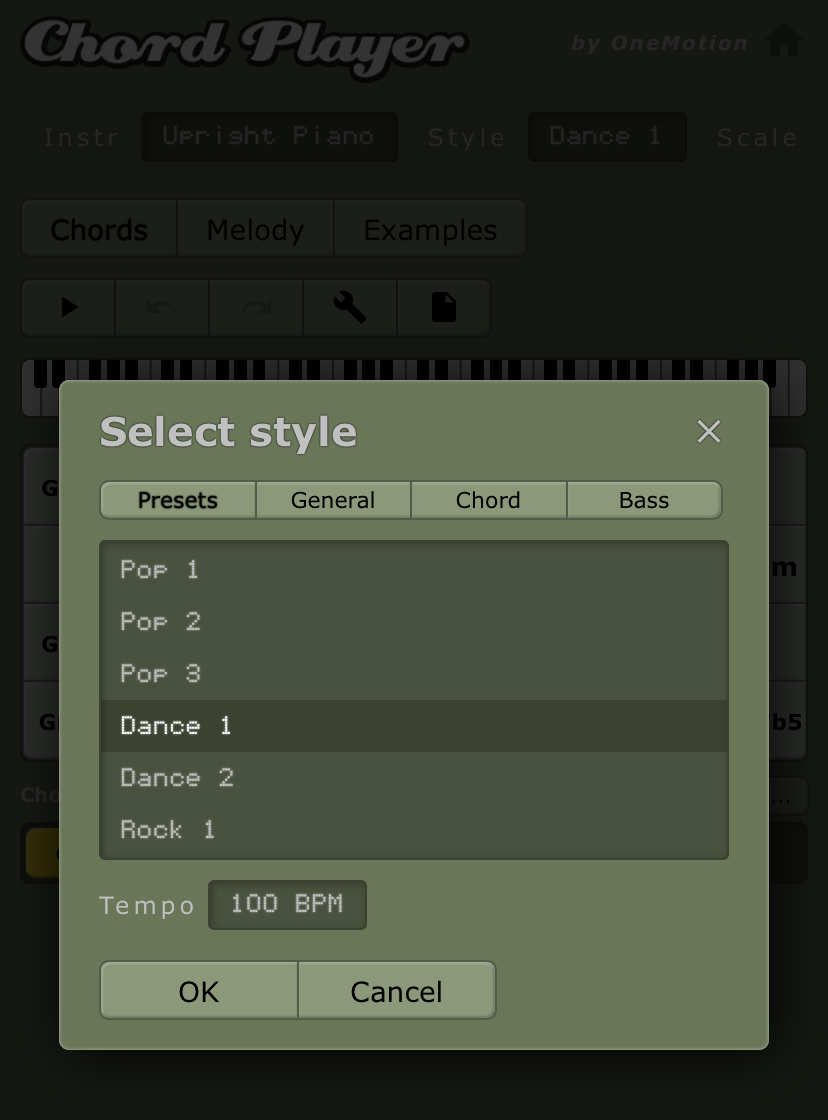Select the Pop 1 style preset
Viewport: 828px width, 1120px height.
(159, 569)
